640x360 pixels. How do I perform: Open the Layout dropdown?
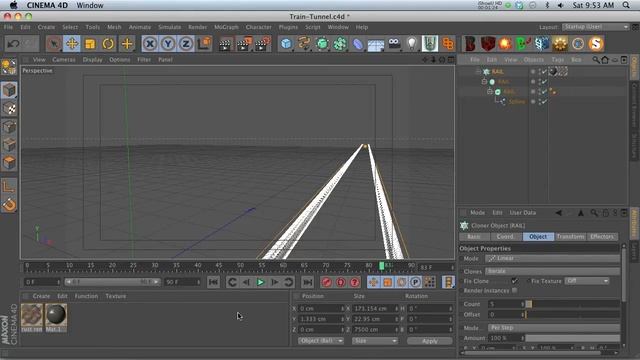596,27
